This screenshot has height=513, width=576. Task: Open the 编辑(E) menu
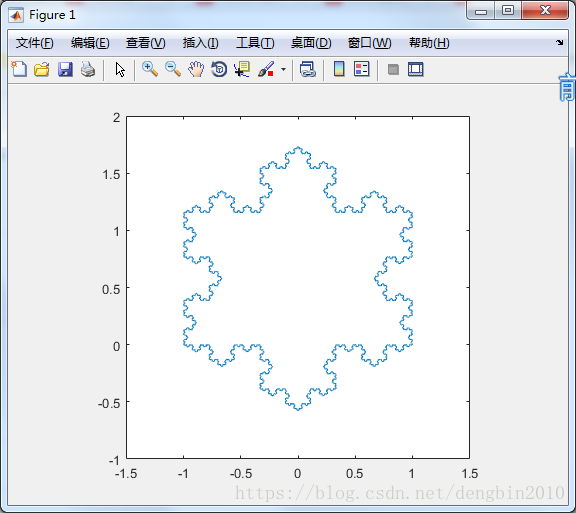(90, 43)
